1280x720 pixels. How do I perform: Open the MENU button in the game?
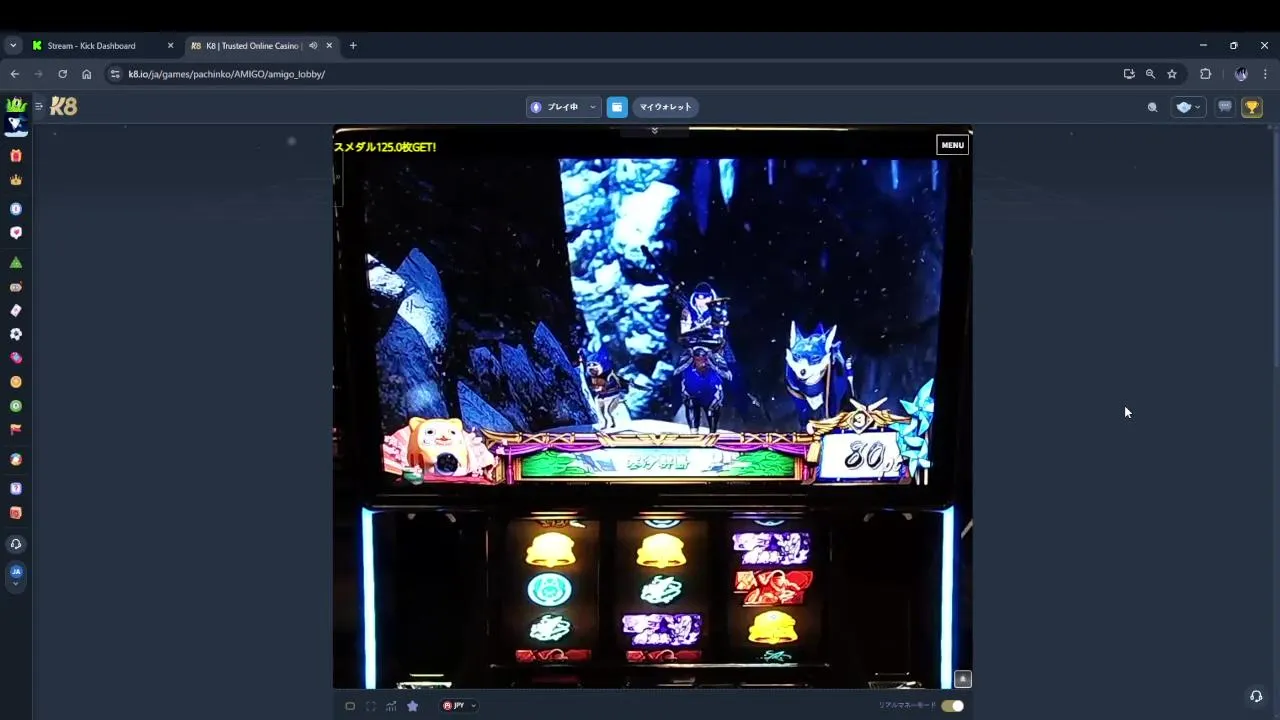952,145
